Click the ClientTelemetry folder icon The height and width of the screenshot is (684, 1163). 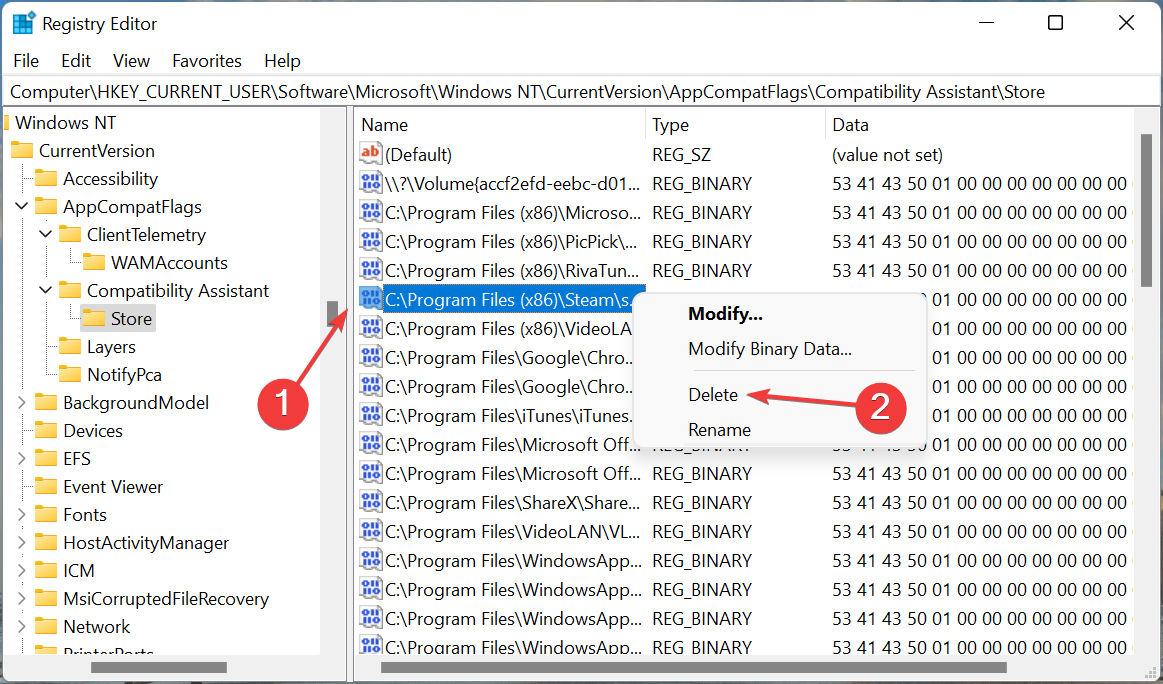(70, 234)
